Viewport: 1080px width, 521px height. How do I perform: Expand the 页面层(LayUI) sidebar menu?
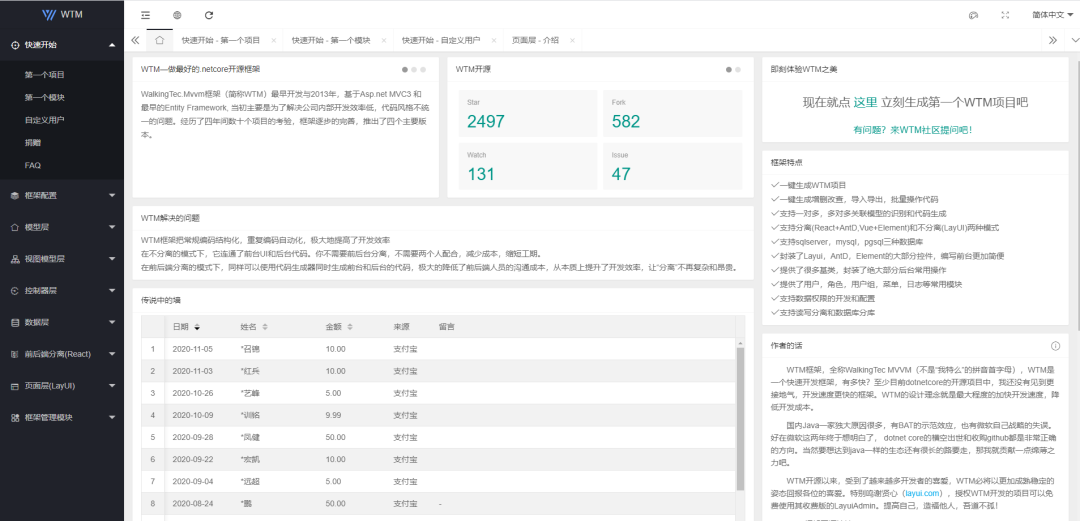(x=62, y=386)
